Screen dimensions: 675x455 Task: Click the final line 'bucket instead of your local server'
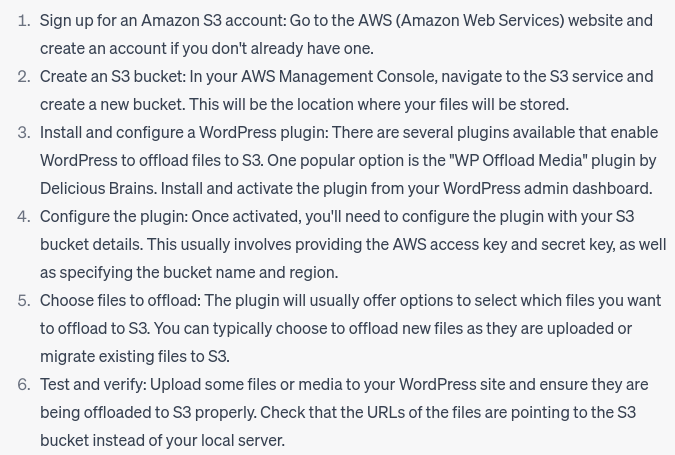click(161, 440)
